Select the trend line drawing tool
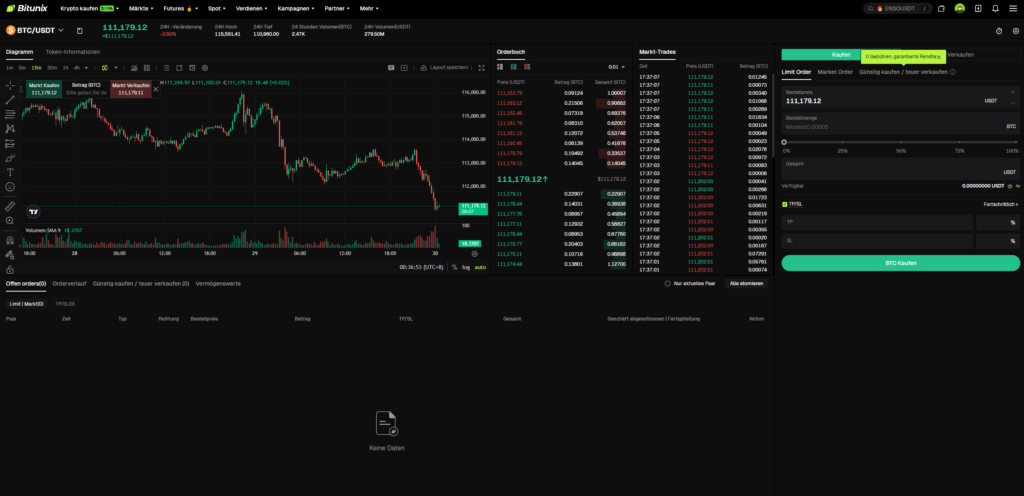This screenshot has width=1024, height=496. [x=10, y=100]
